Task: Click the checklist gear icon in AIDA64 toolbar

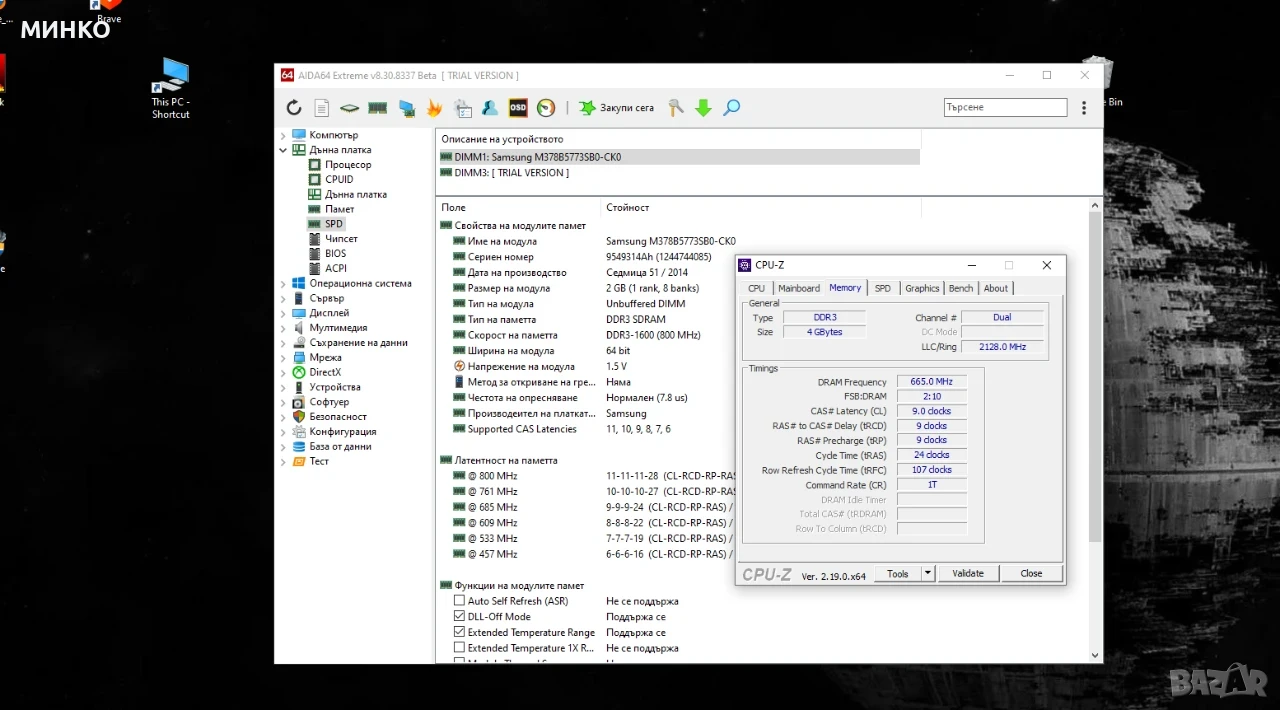Action: (x=462, y=108)
